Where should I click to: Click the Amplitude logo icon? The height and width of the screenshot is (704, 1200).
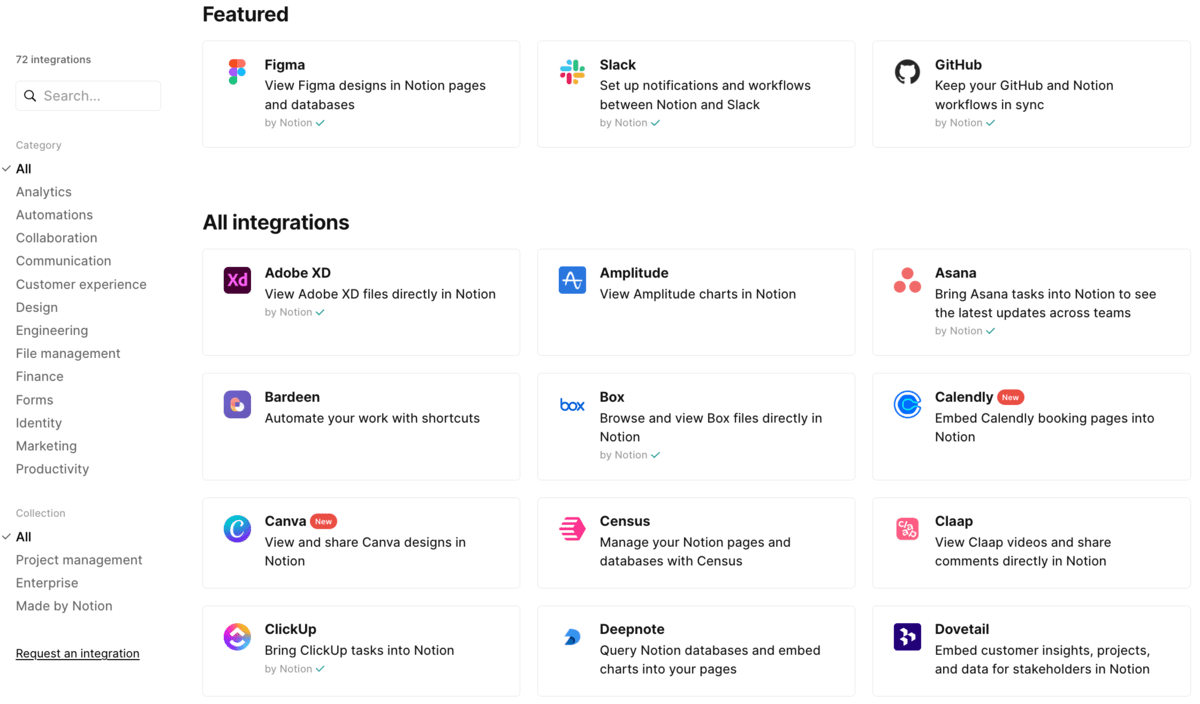572,280
